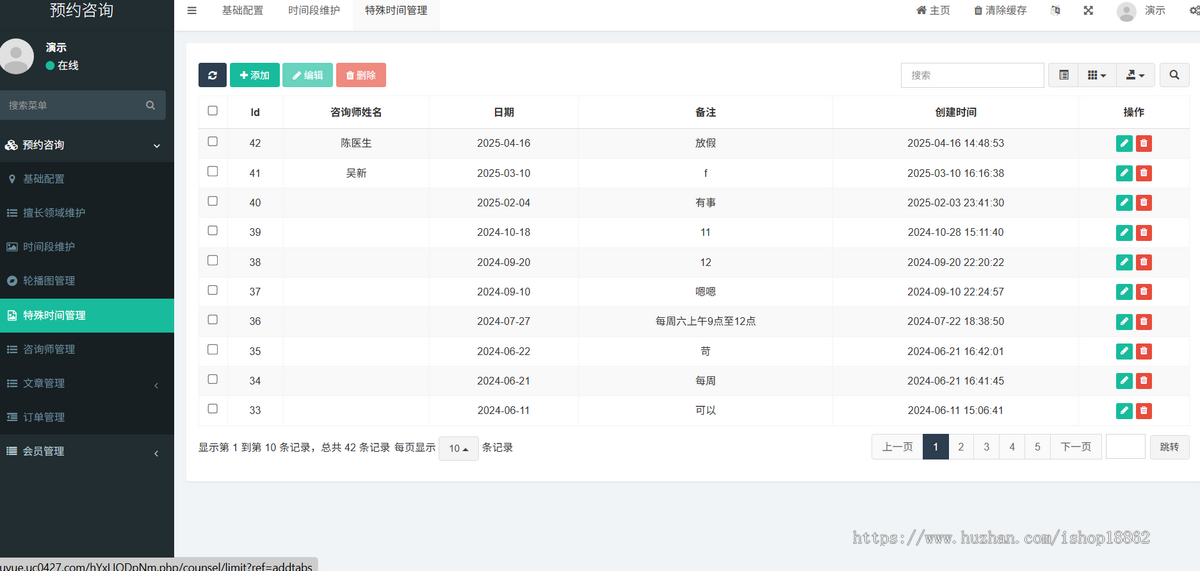Delete row 33 with trash icon
The image size is (1200, 571).
coord(1144,410)
